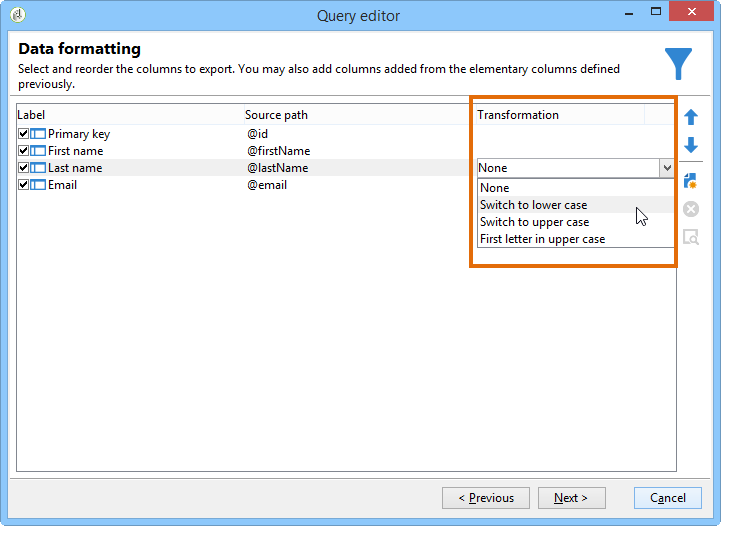Collapse the transformation dropdown arrow

(667, 168)
